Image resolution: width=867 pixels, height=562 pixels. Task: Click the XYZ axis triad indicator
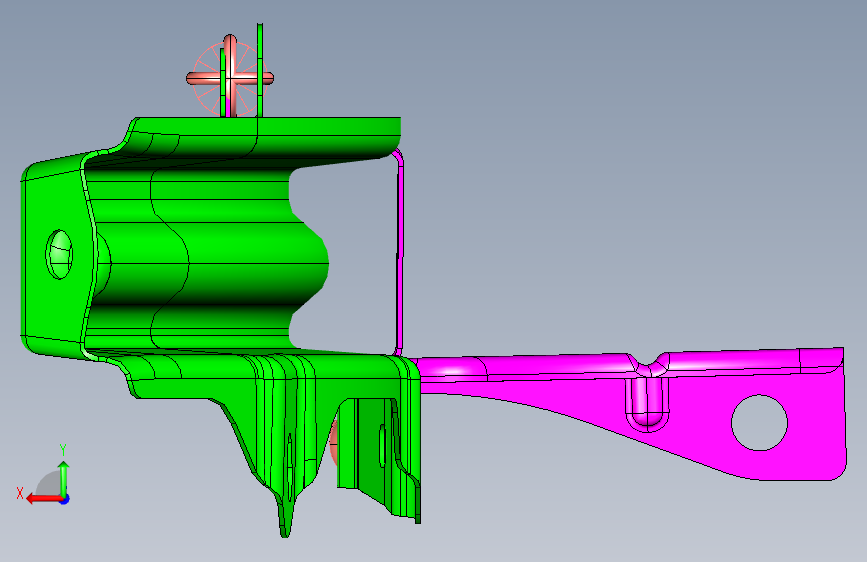pos(44,475)
